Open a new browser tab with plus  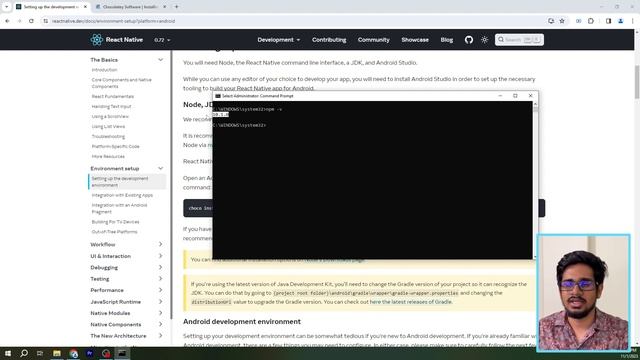coord(177,7)
